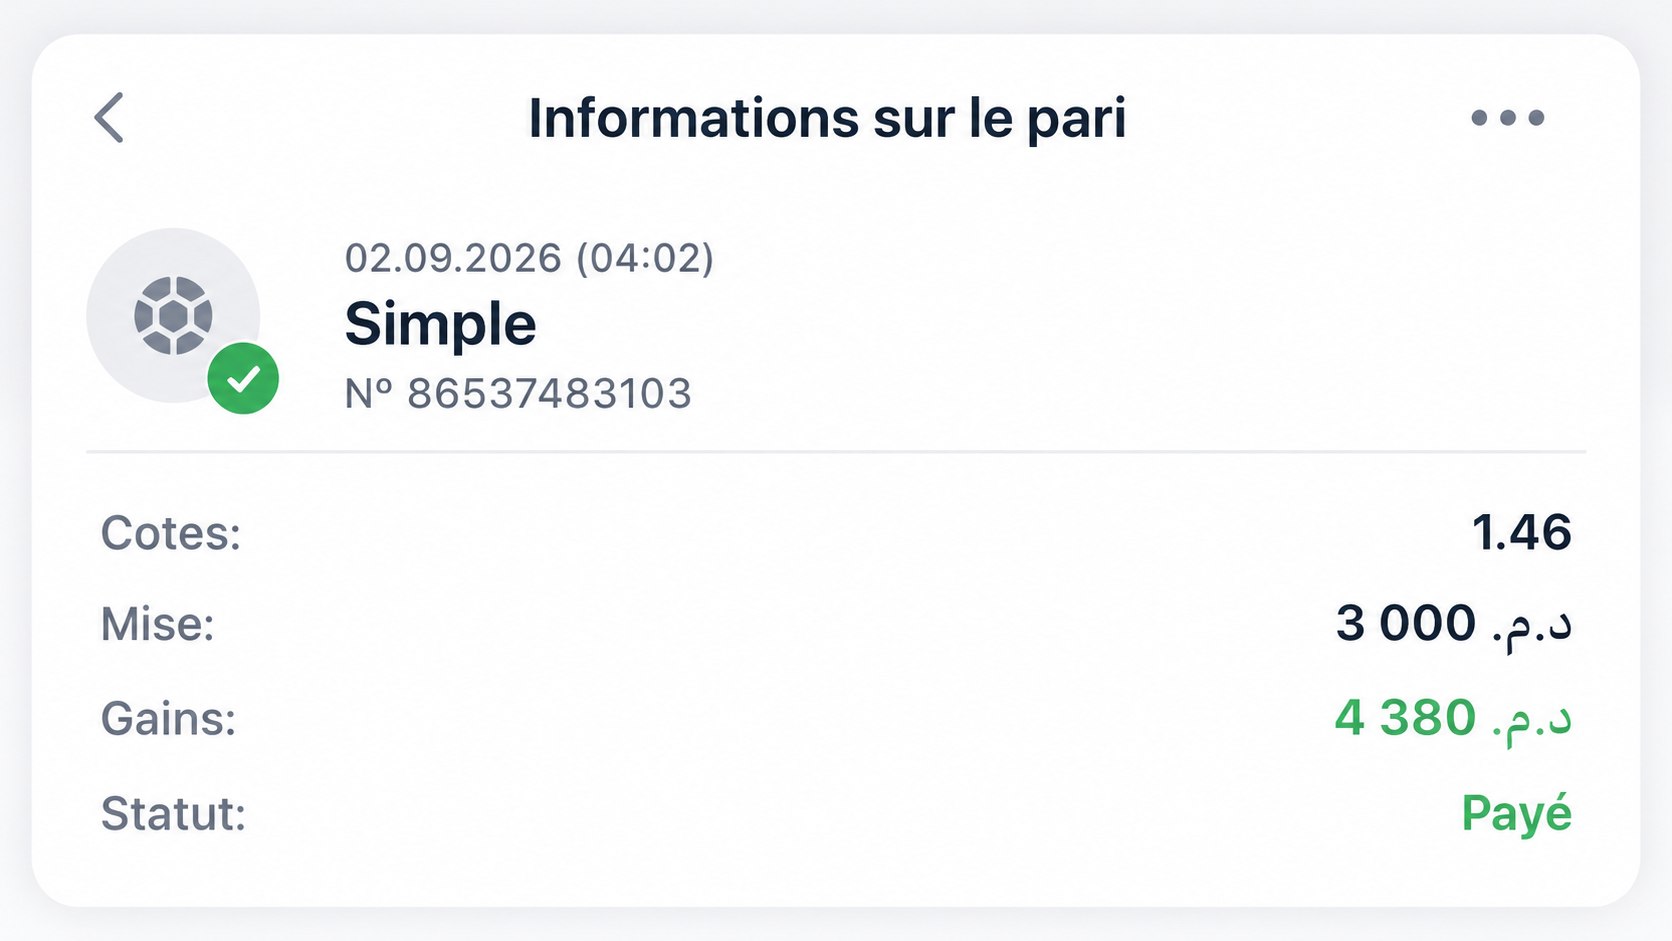Click the gray circle around football icon
The image size is (1672, 941).
tap(173, 316)
